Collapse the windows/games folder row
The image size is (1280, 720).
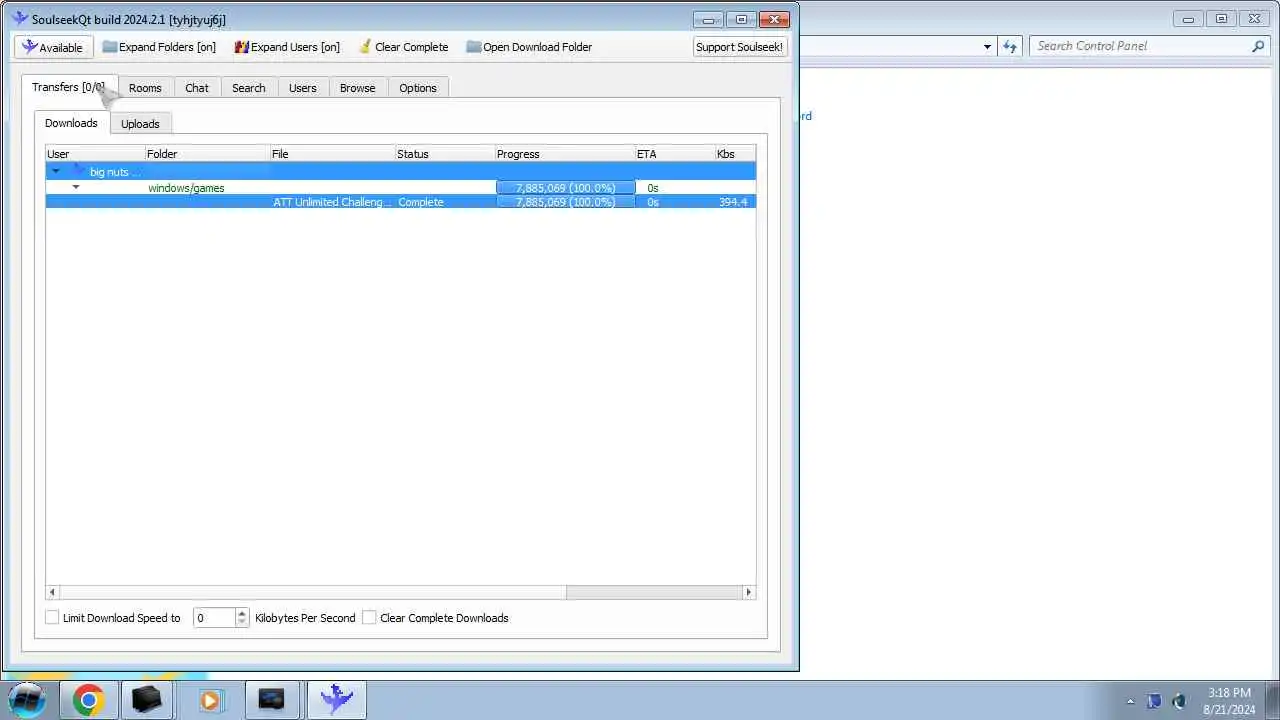coord(76,187)
